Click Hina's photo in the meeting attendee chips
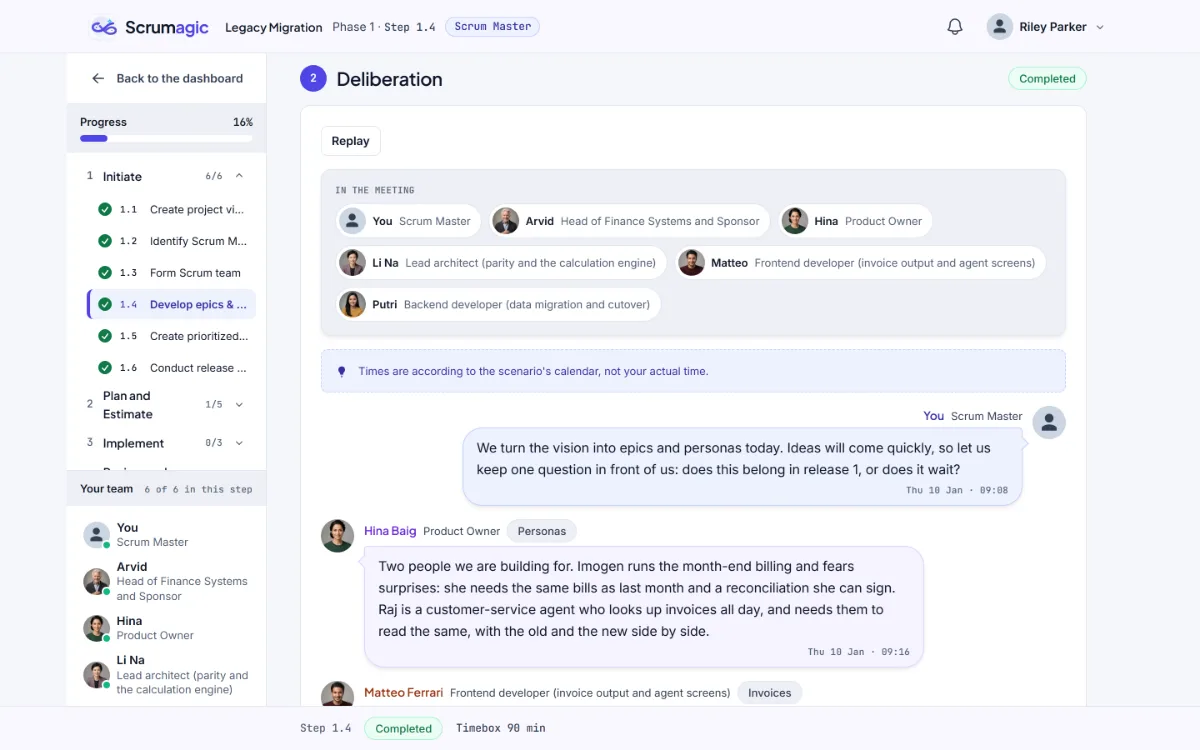The height and width of the screenshot is (750, 1200). point(795,221)
